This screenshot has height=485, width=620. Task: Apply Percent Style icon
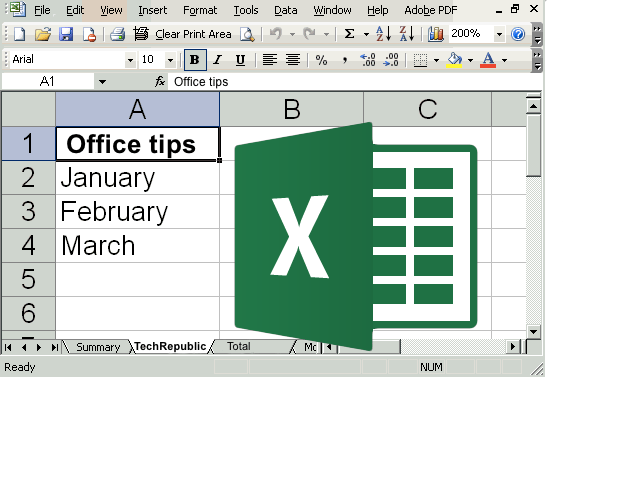(321, 60)
